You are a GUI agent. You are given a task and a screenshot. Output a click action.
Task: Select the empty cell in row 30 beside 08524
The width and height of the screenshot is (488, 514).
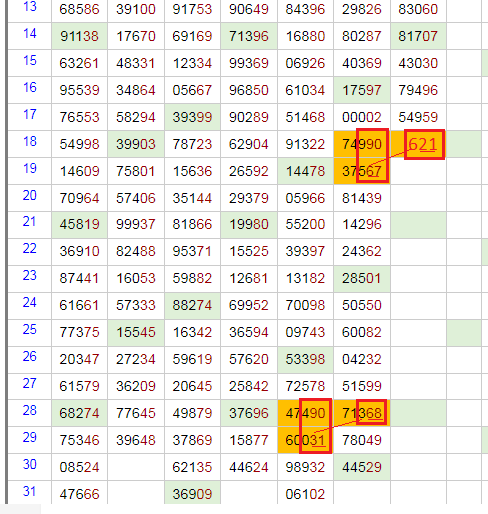136,467
